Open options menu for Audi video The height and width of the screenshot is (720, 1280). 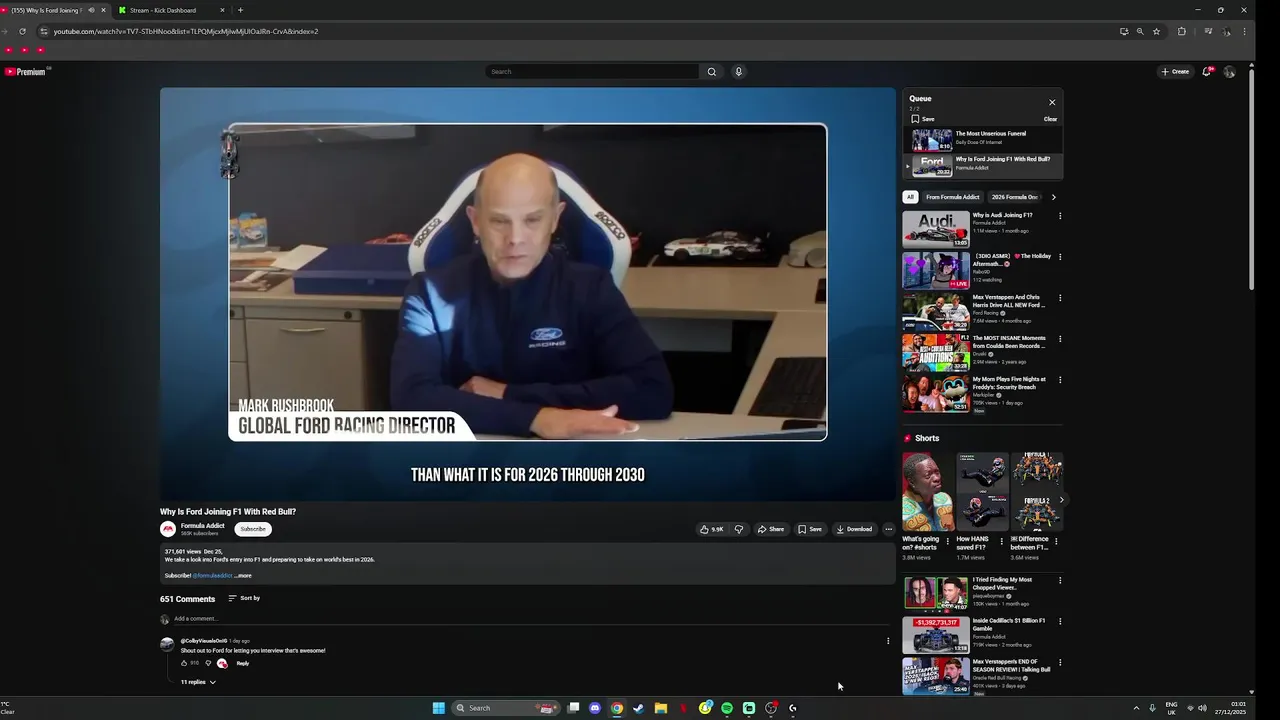coord(1060,216)
